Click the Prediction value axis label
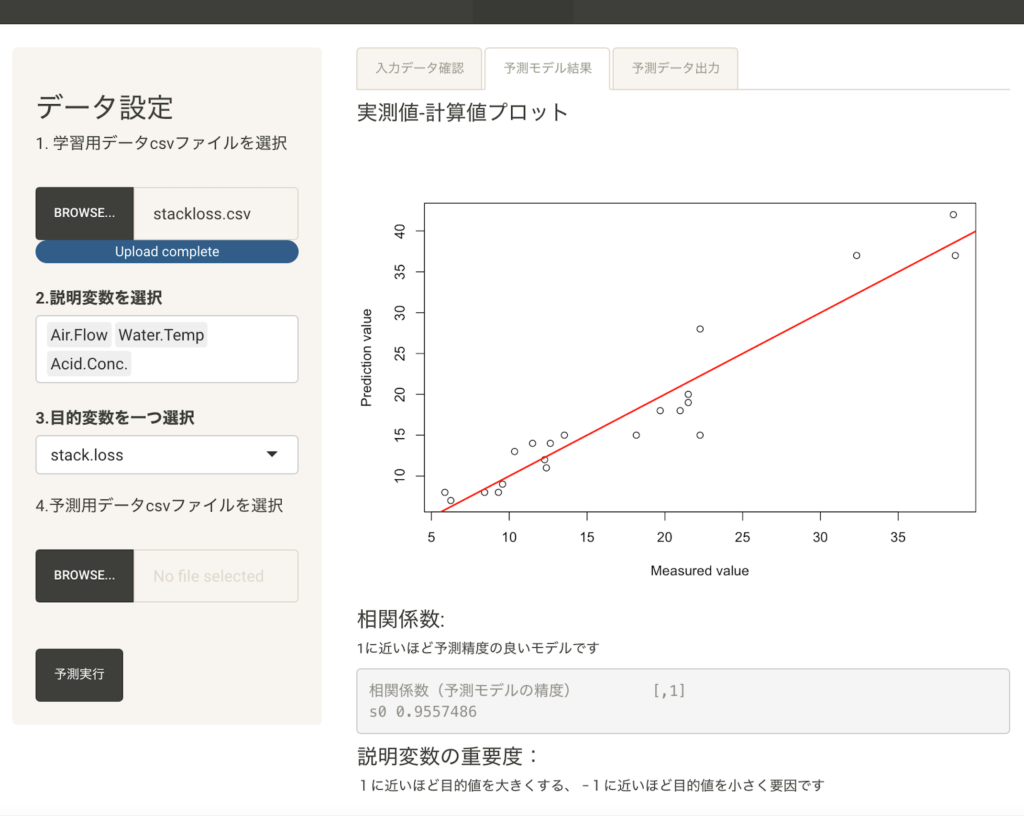Image resolution: width=1024 pixels, height=816 pixels. pos(366,357)
